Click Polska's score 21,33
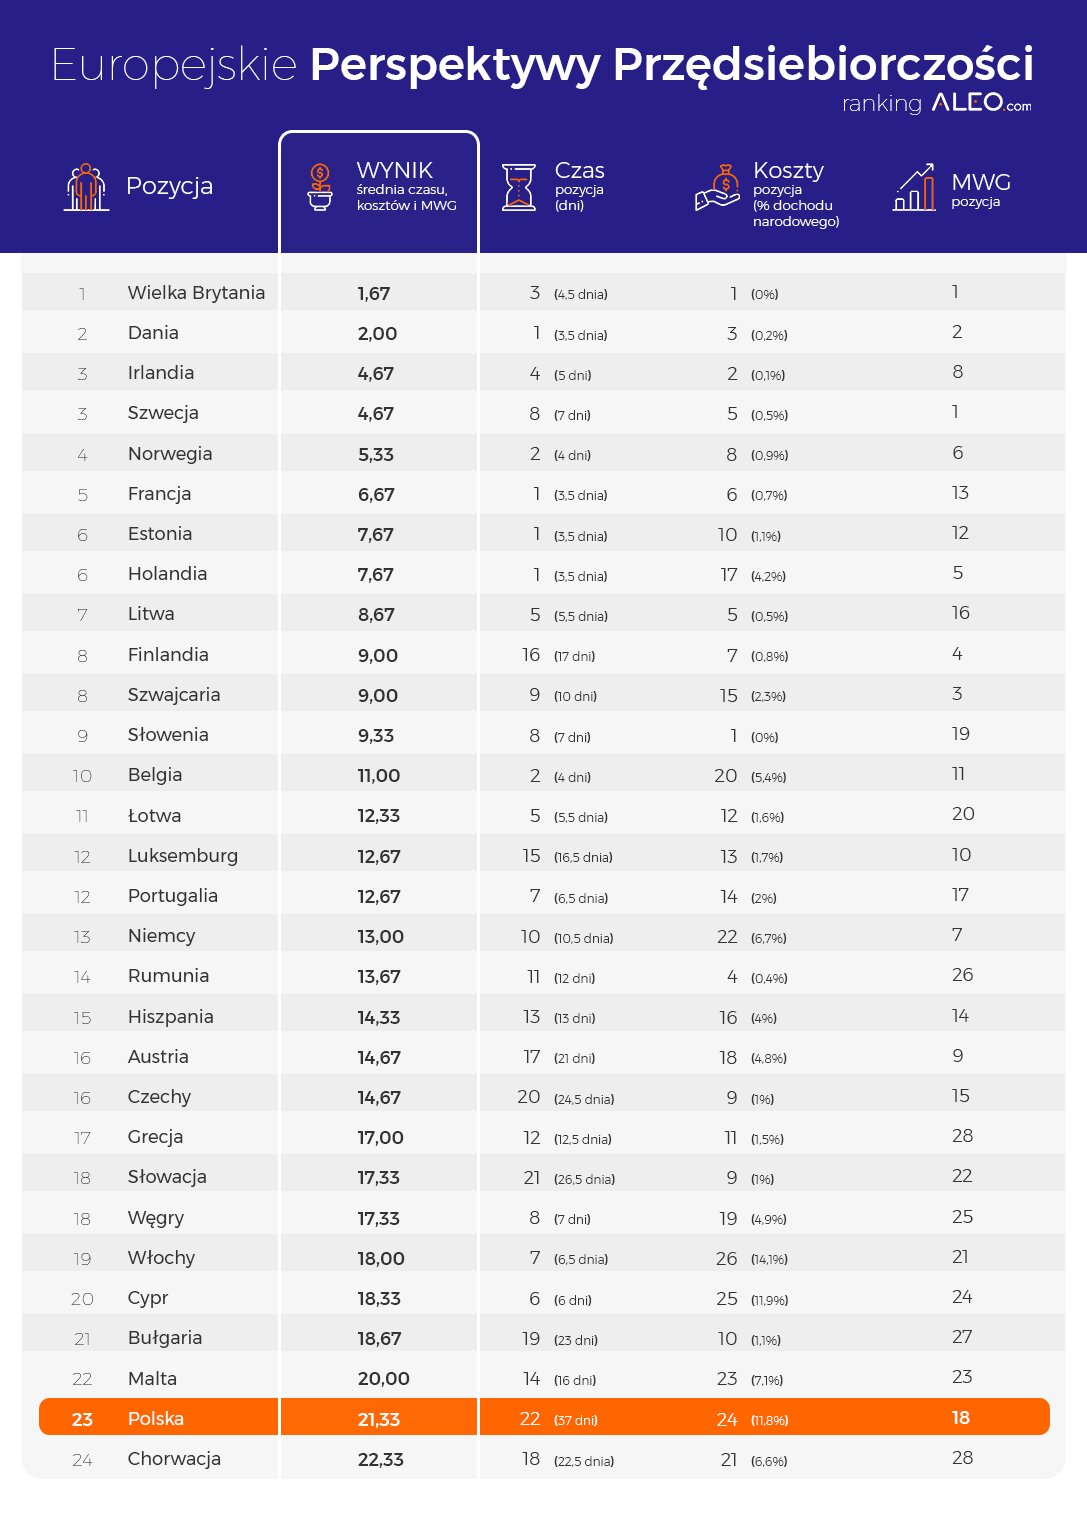The image size is (1087, 1513). coord(379,1419)
